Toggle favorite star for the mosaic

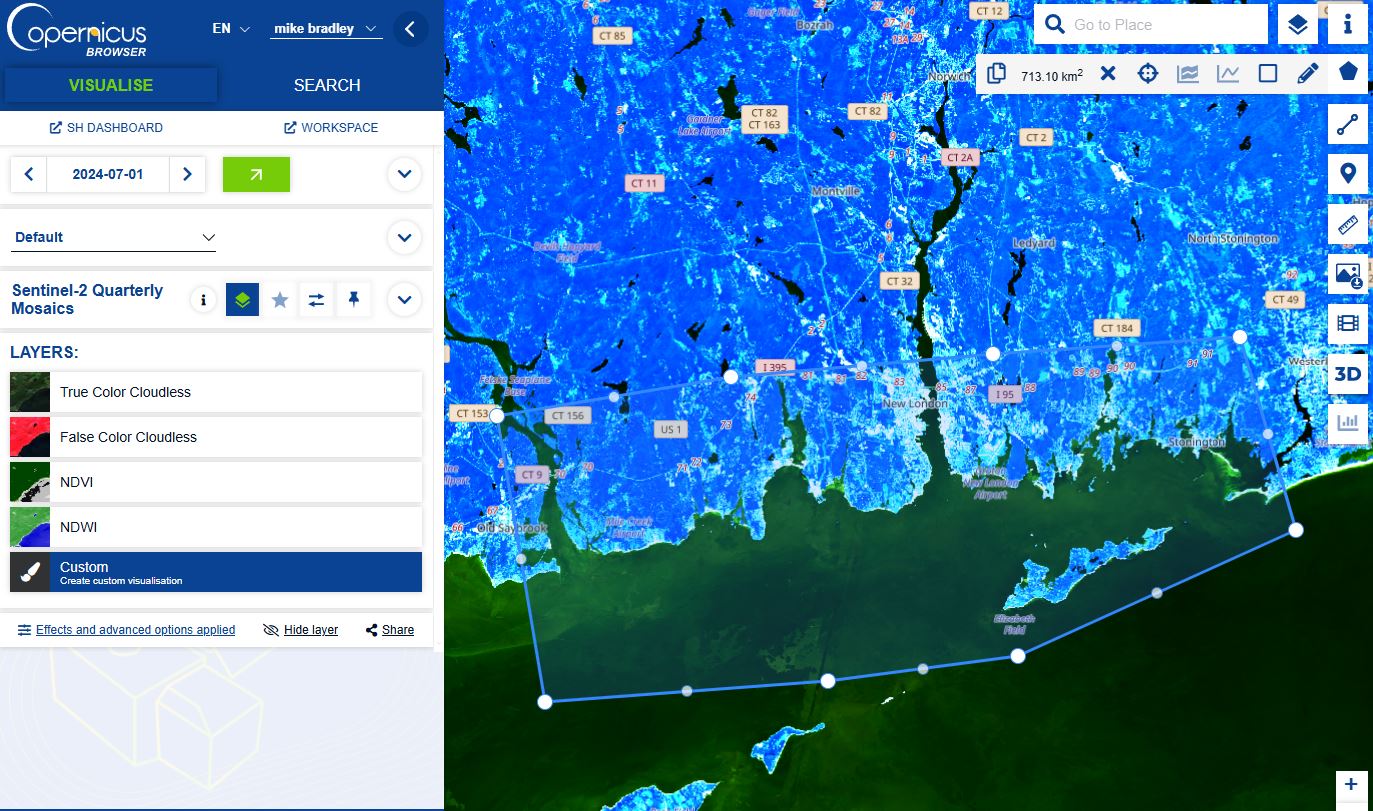point(280,299)
